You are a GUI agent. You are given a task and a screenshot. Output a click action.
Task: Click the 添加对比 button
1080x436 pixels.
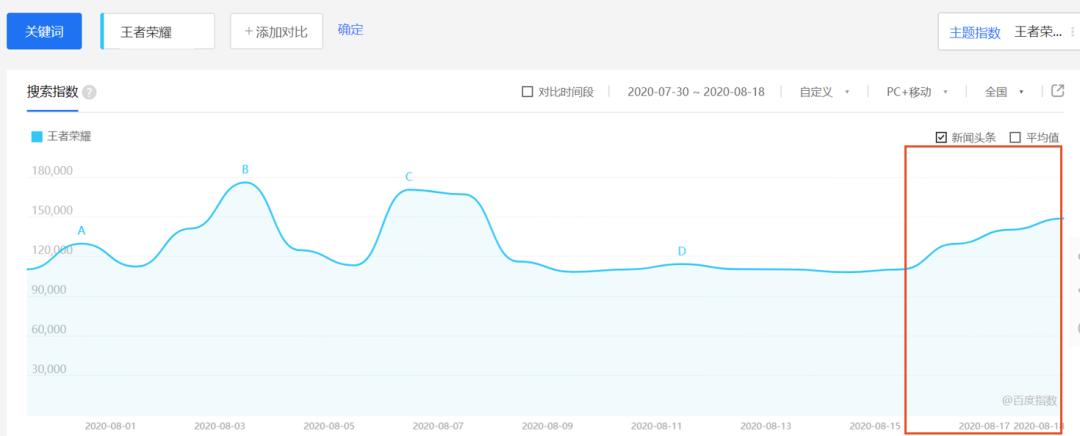tap(276, 31)
